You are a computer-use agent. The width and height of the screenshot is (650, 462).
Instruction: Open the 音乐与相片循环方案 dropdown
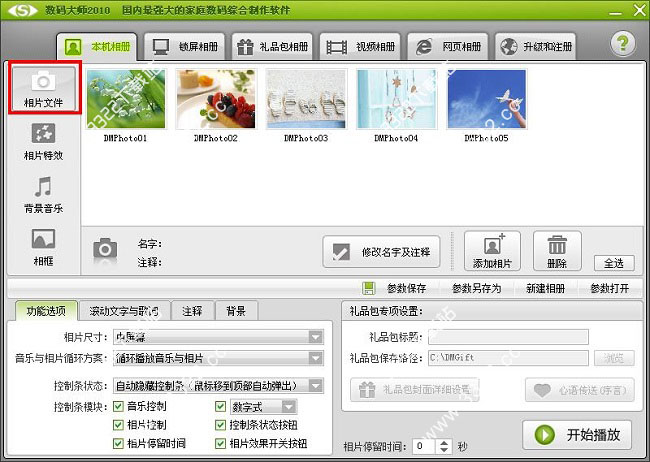[x=218, y=358]
